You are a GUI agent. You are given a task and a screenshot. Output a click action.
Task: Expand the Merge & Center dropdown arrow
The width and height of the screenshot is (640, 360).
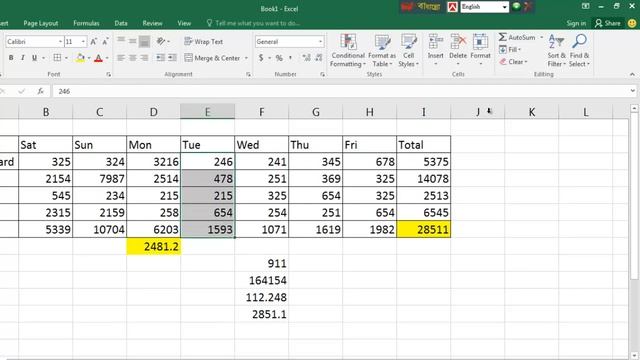point(246,58)
